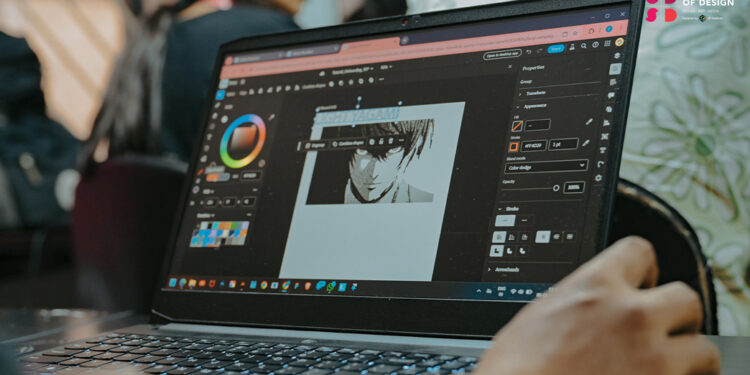
Task: Open the profile avatar menu
Action: 619,42
